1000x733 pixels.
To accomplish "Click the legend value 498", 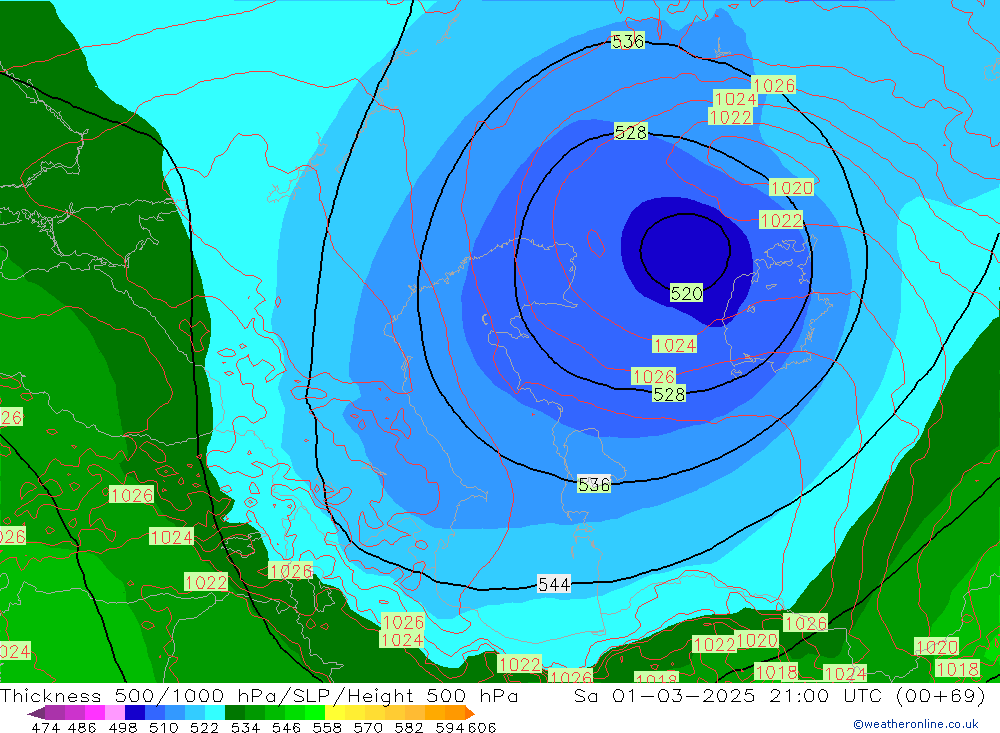I will point(122,727).
